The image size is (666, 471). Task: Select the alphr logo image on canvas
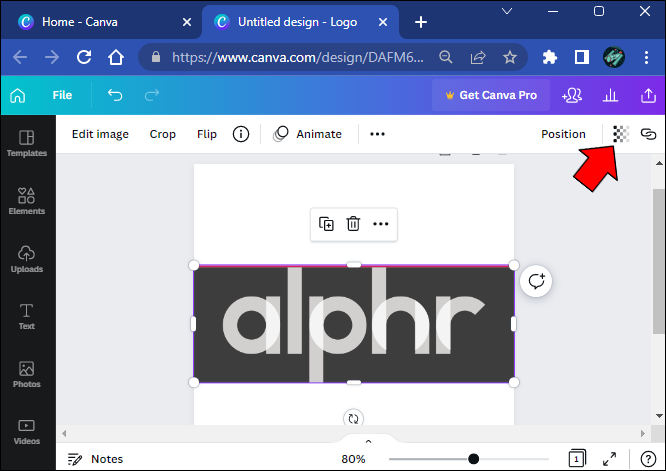click(x=353, y=324)
